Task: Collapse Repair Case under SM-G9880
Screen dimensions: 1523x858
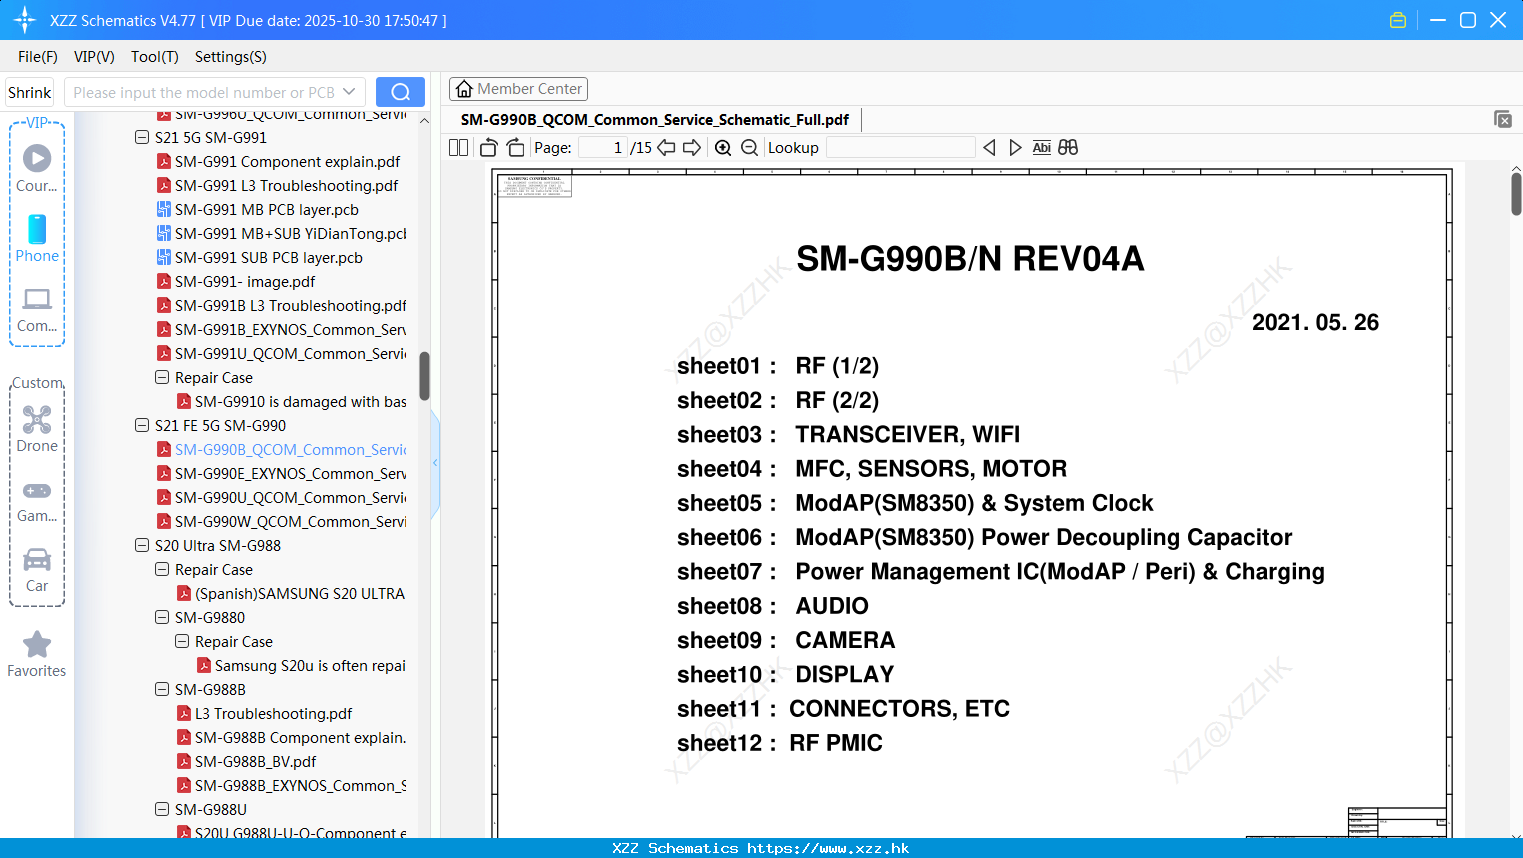Action: pos(182,642)
